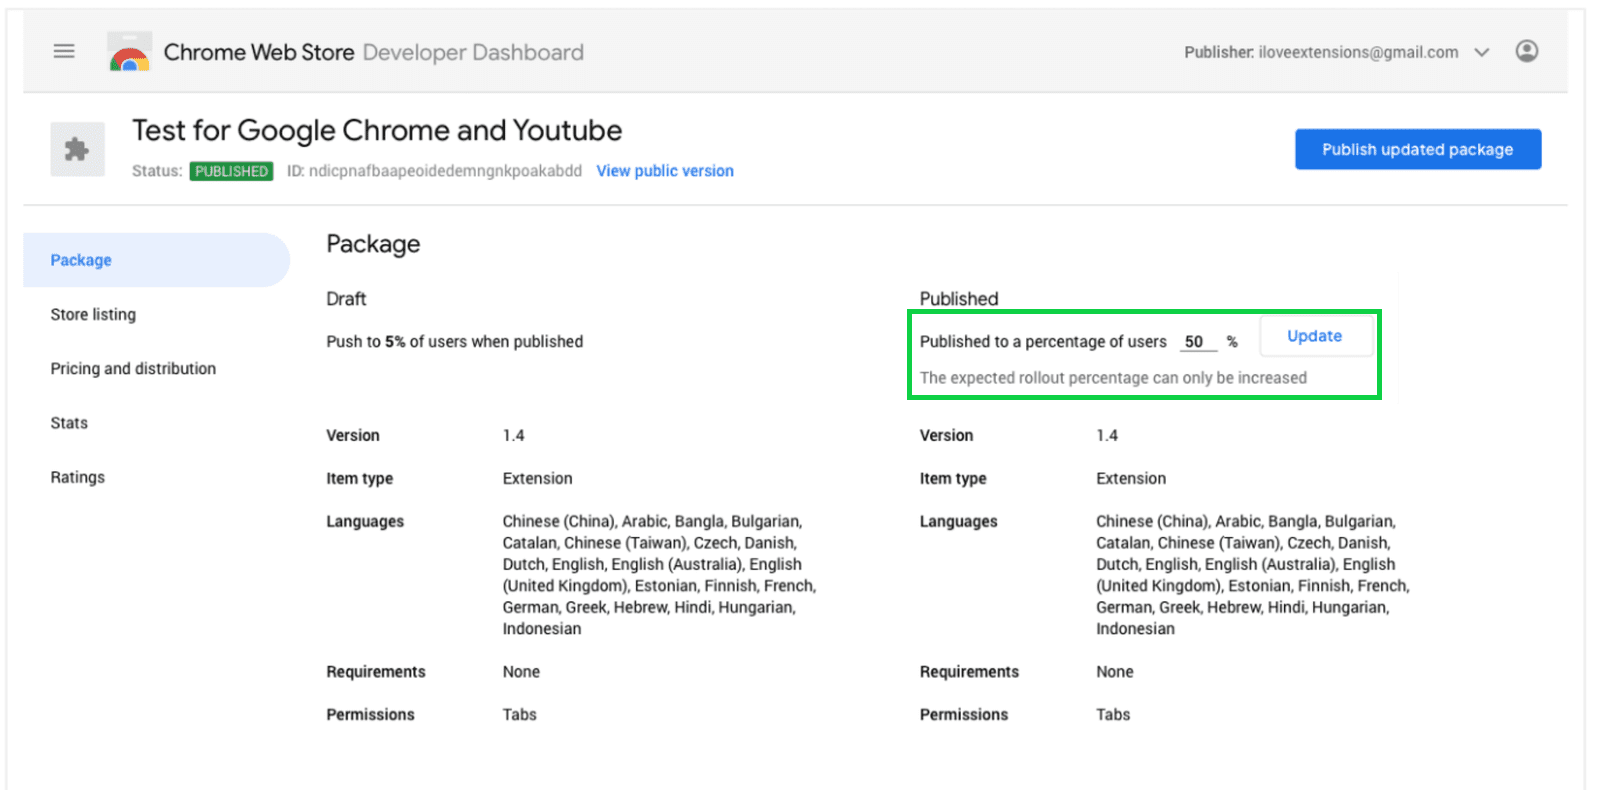Switch to the Stats section
Screen dimensions: 1600x790
tap(69, 423)
